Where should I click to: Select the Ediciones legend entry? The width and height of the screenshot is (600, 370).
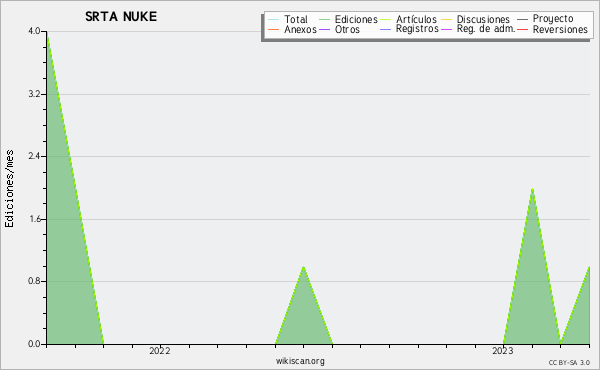point(348,19)
